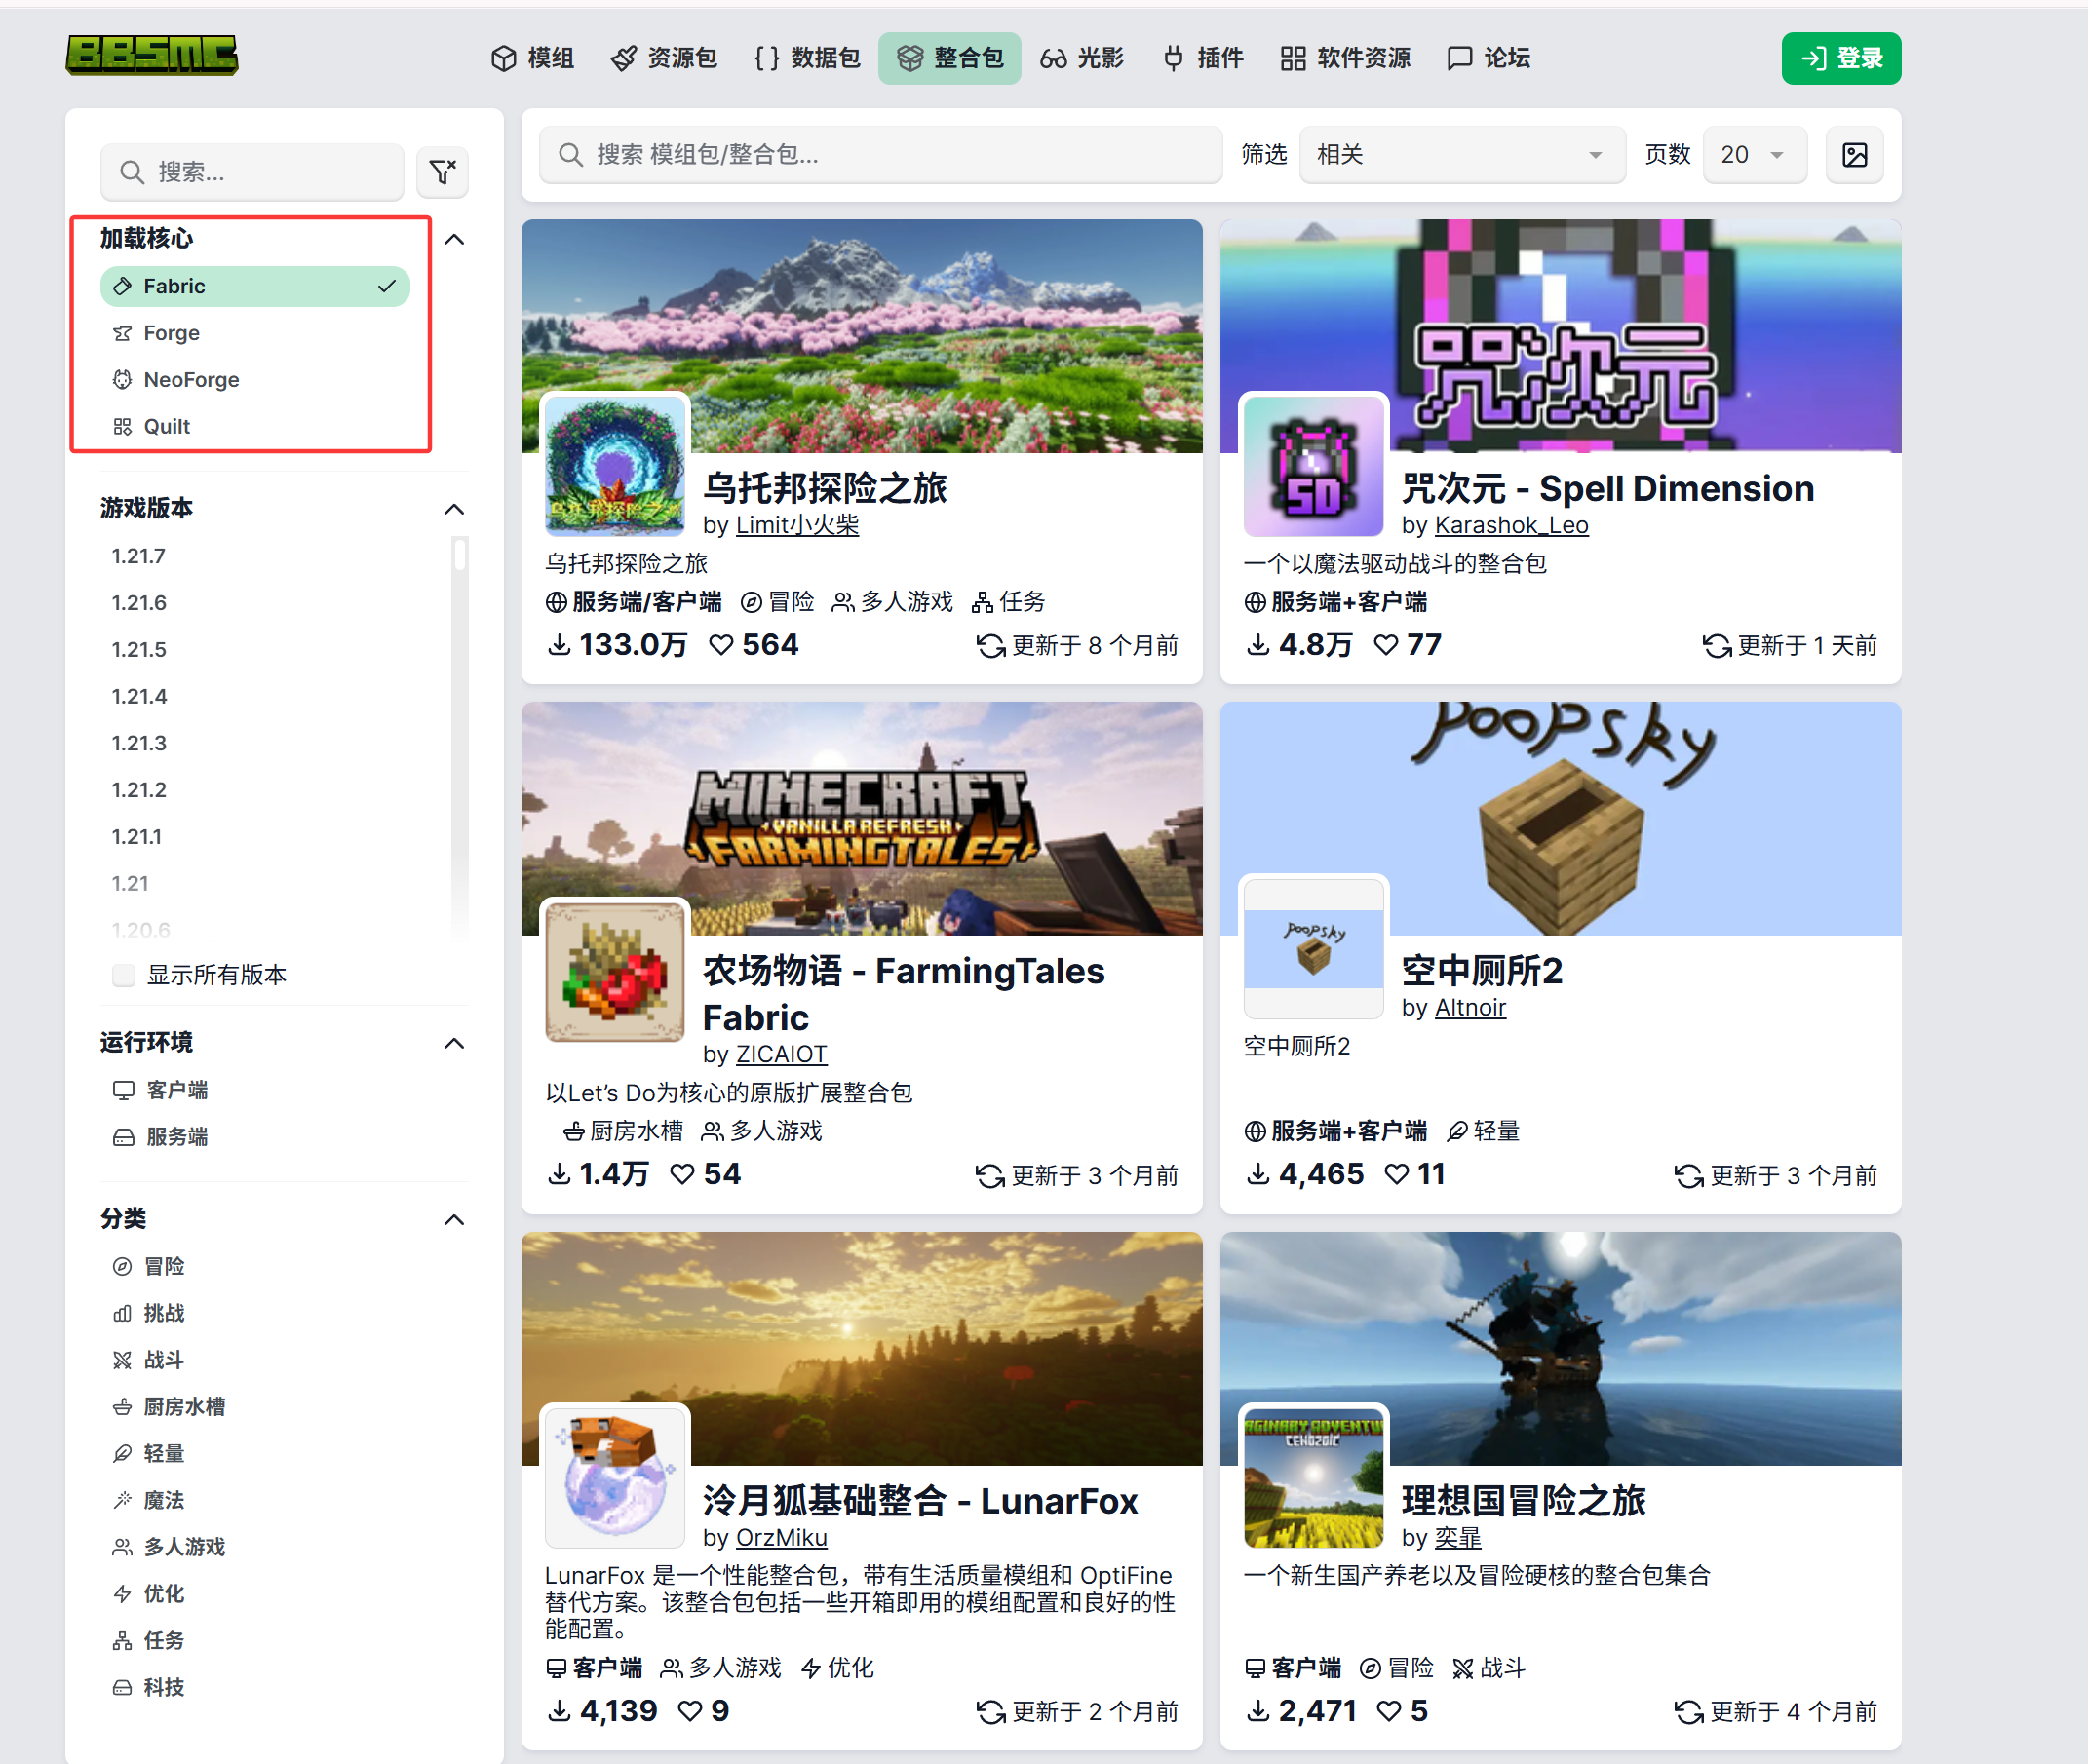Select game version 1.21.3
The image size is (2088, 1764).
point(139,744)
